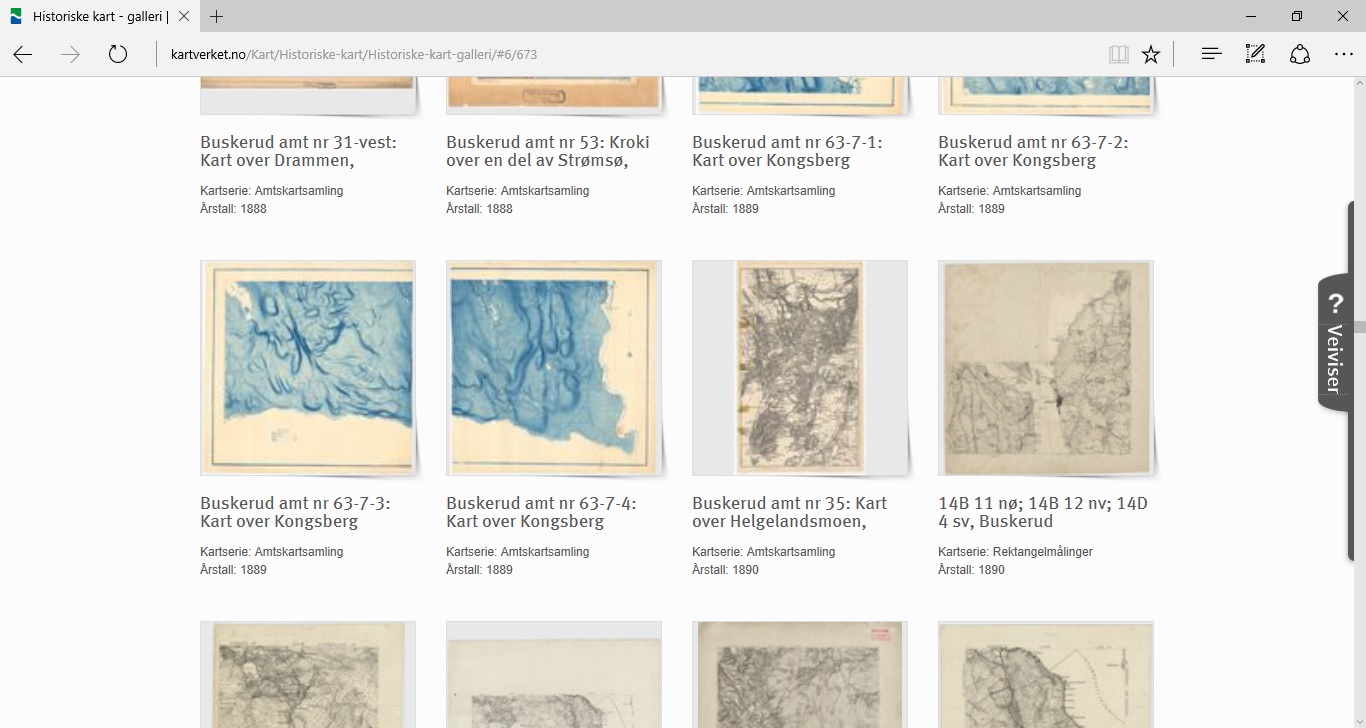Open the Veiviser help panel
The width and height of the screenshot is (1366, 728).
pyautogui.click(x=1335, y=343)
